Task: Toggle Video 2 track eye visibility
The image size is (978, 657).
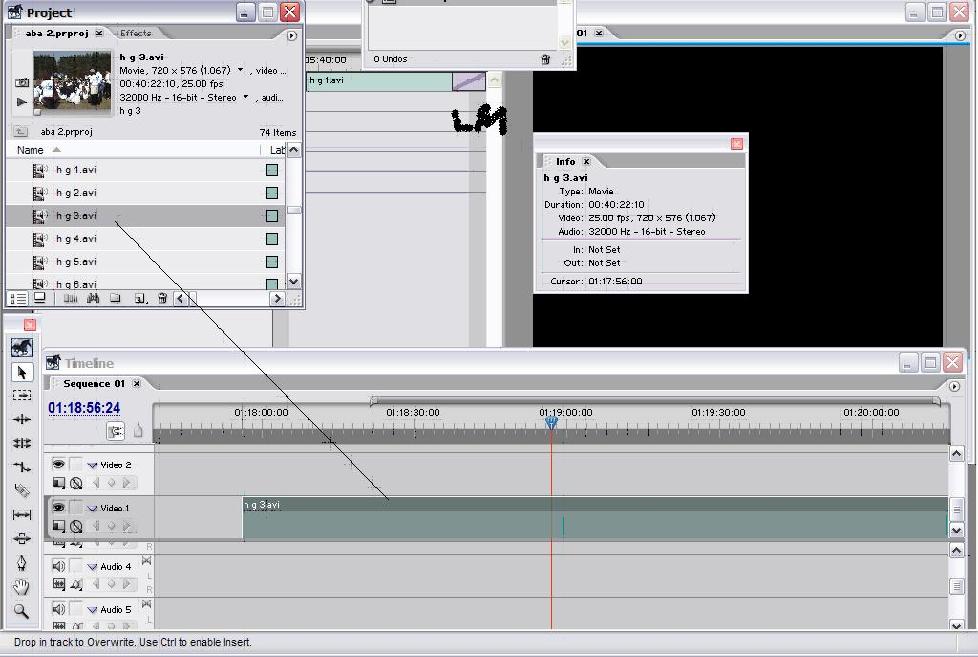Action: (58, 465)
